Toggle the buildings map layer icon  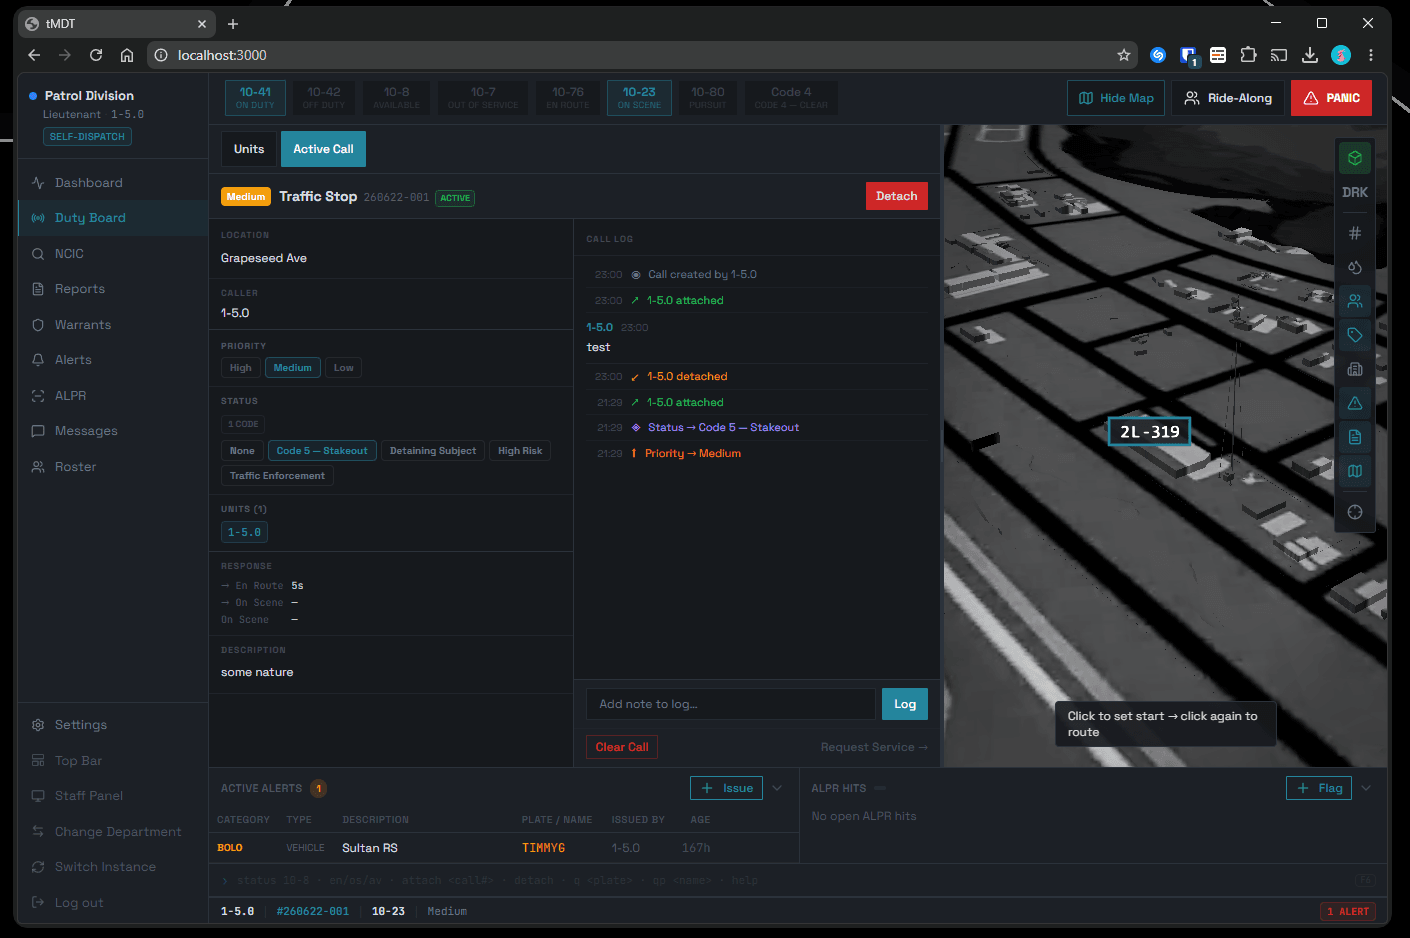[x=1355, y=369]
